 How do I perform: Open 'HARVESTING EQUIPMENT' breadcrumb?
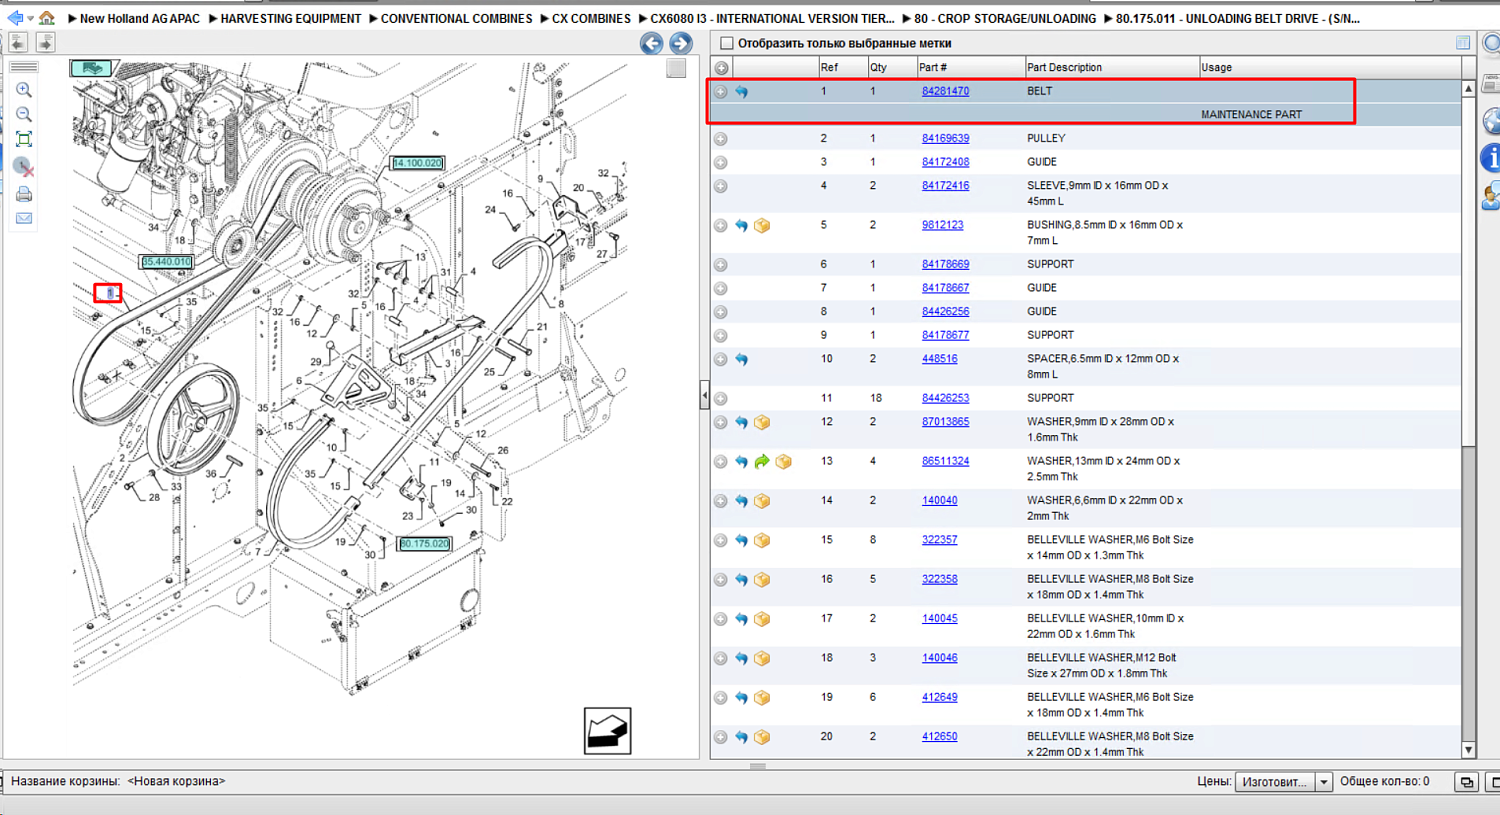pyautogui.click(x=291, y=19)
